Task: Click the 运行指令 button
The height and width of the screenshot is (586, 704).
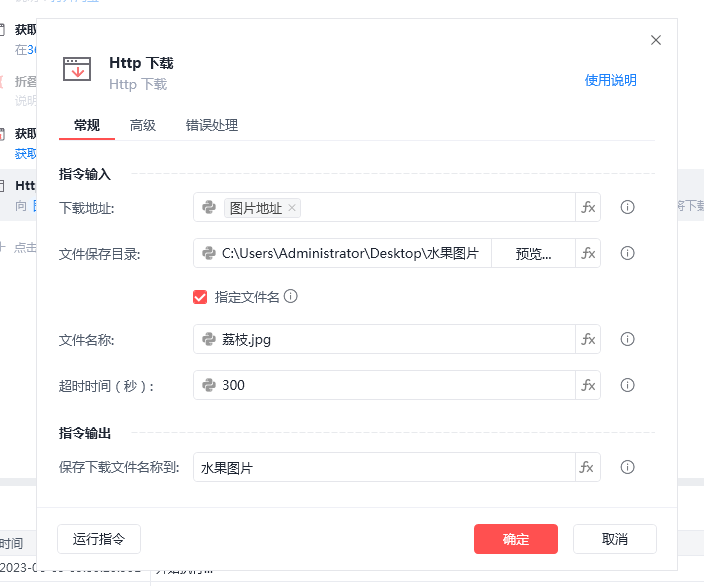Action: pos(99,539)
